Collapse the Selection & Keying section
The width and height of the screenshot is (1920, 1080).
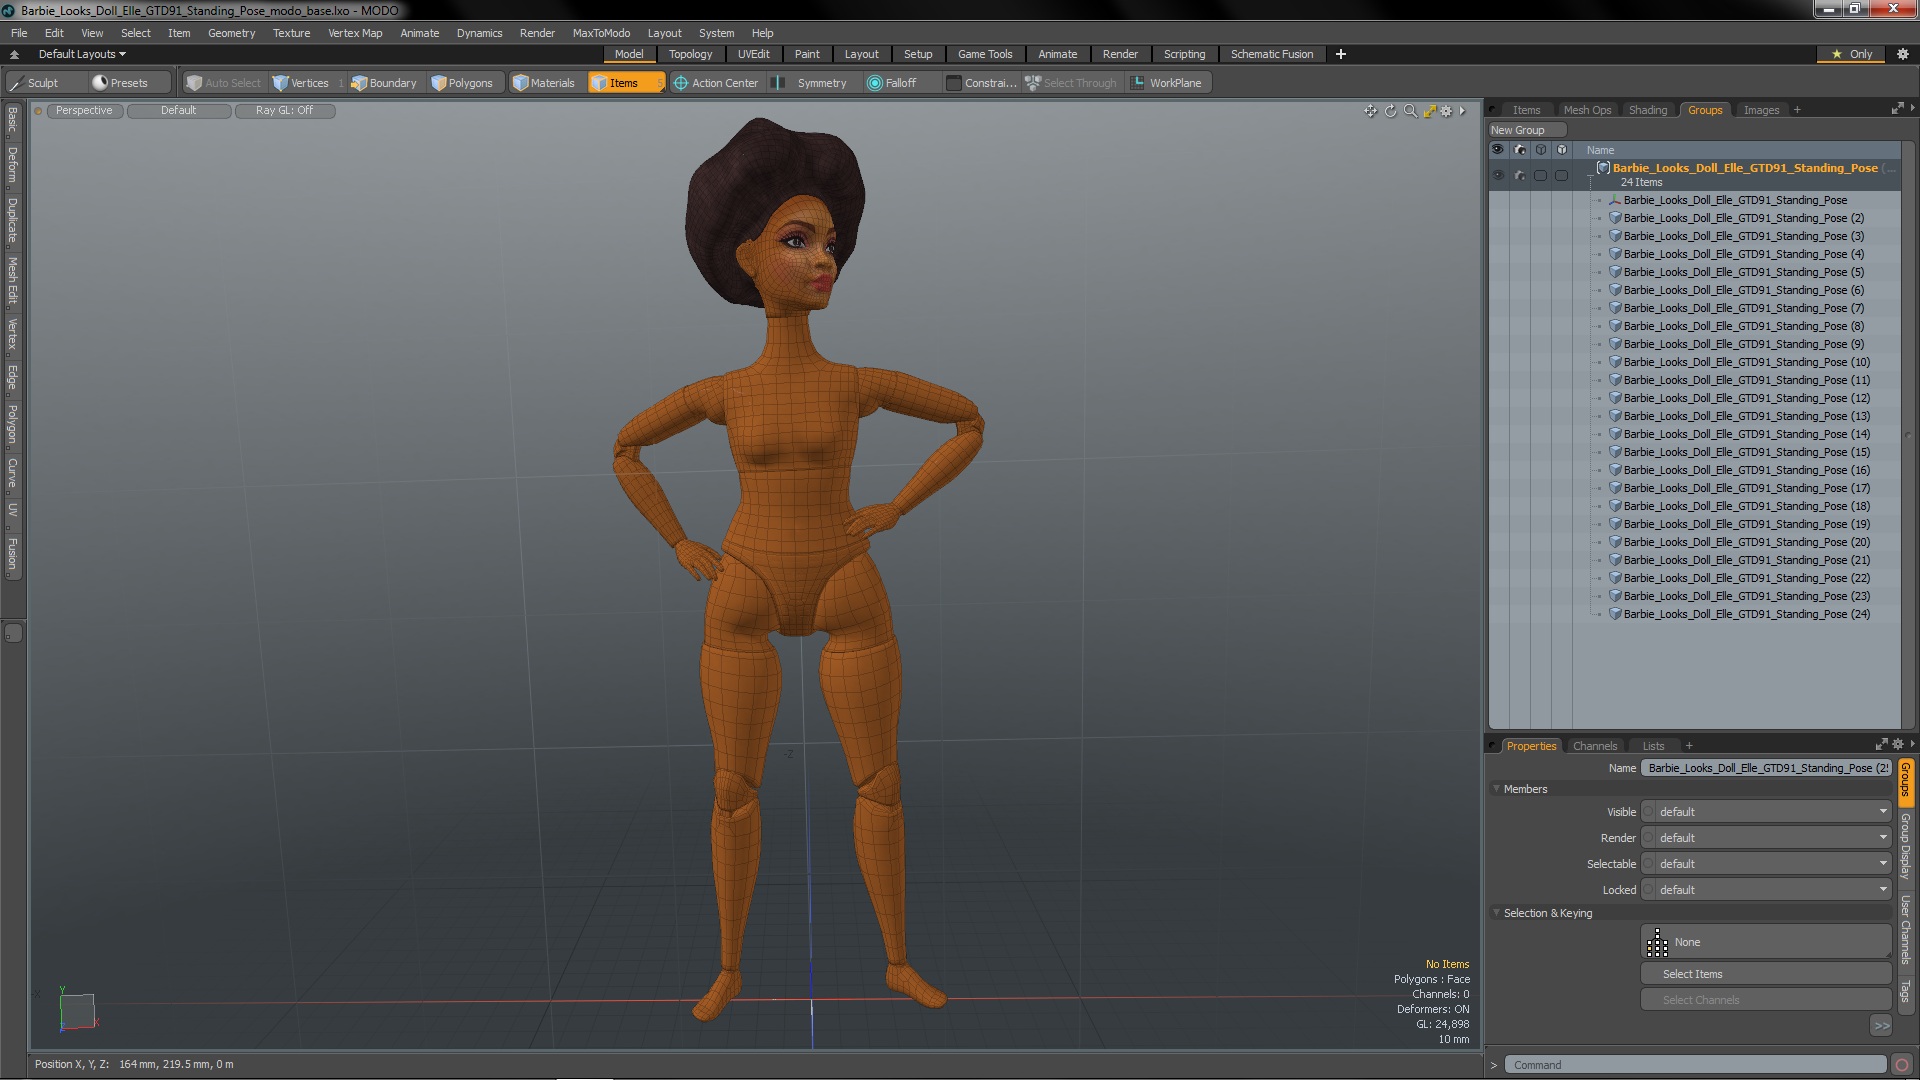(x=1497, y=913)
